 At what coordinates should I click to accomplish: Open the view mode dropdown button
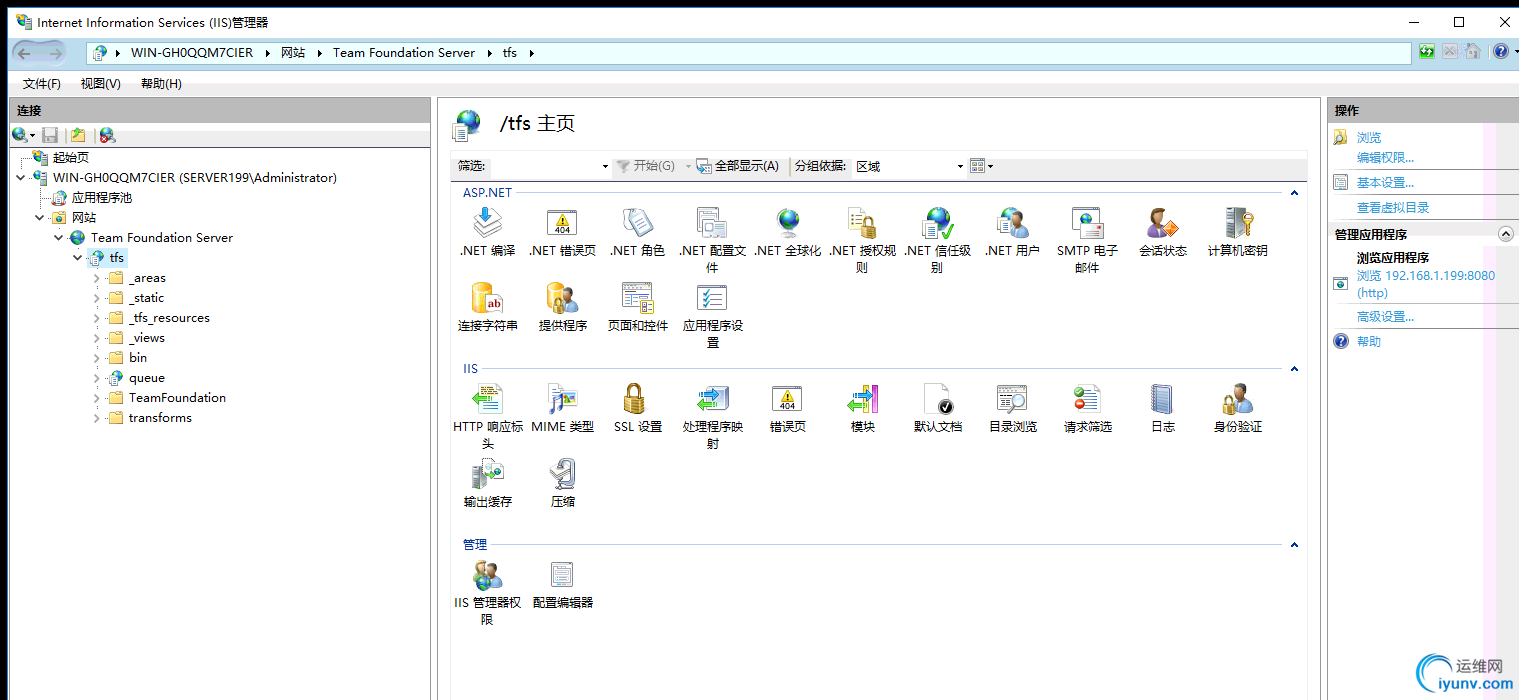pyautogui.click(x=981, y=166)
